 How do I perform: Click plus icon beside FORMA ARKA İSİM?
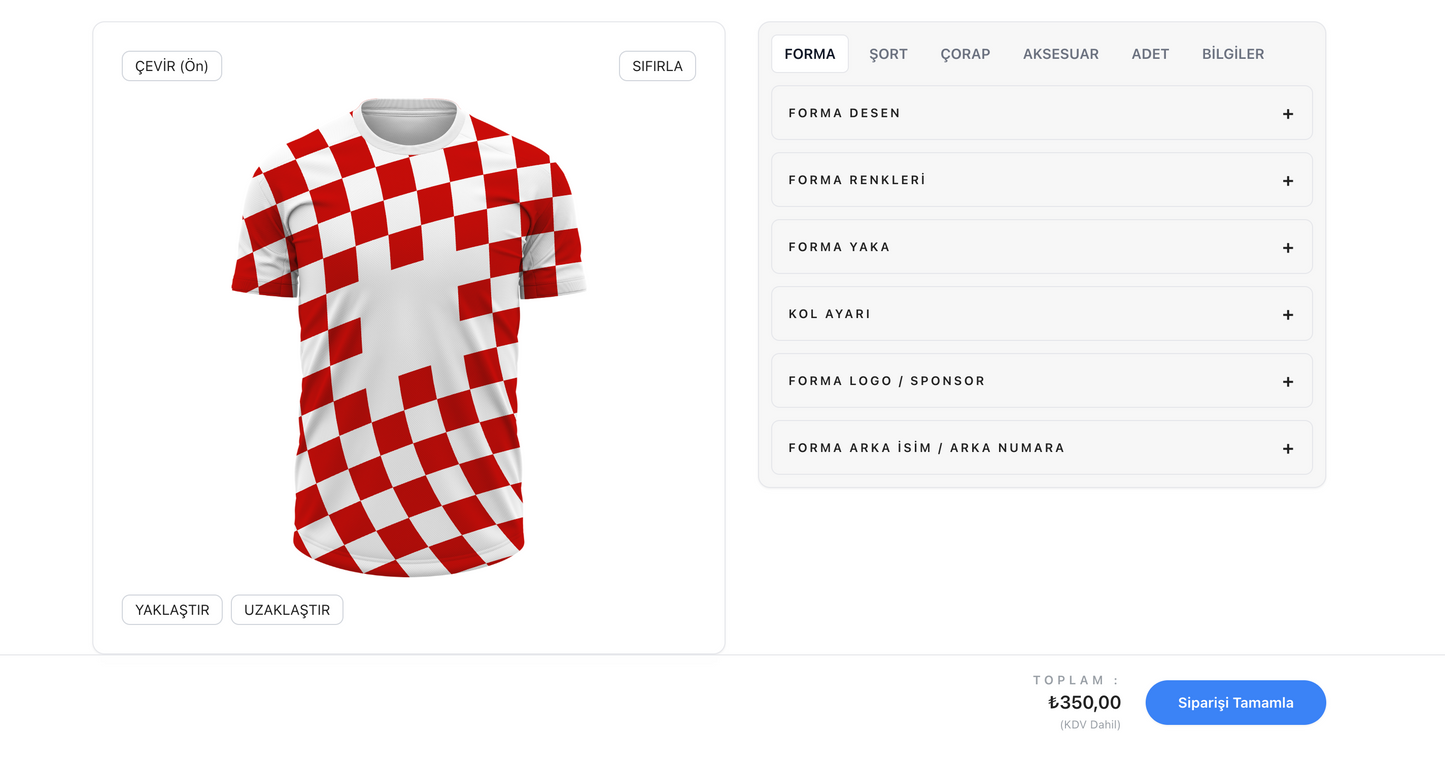pos(1288,449)
